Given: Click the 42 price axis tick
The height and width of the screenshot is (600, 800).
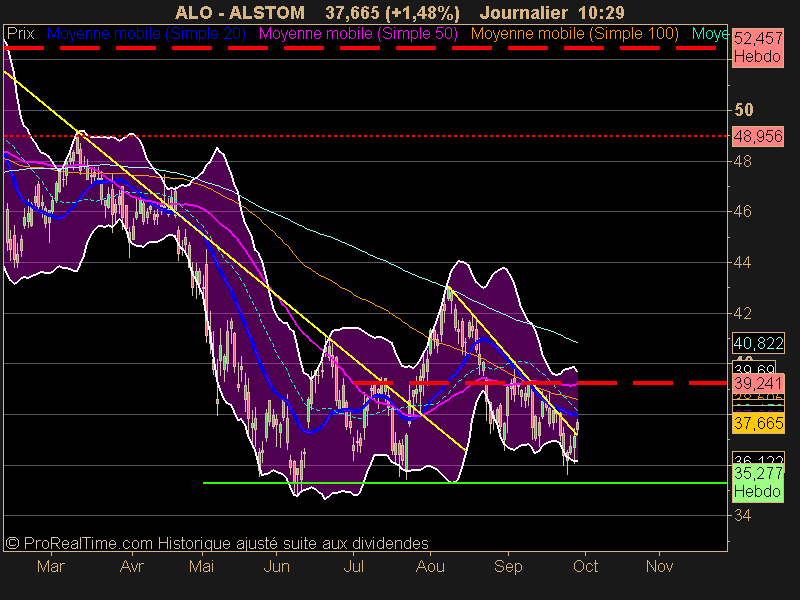Looking at the screenshot, I should (x=742, y=313).
